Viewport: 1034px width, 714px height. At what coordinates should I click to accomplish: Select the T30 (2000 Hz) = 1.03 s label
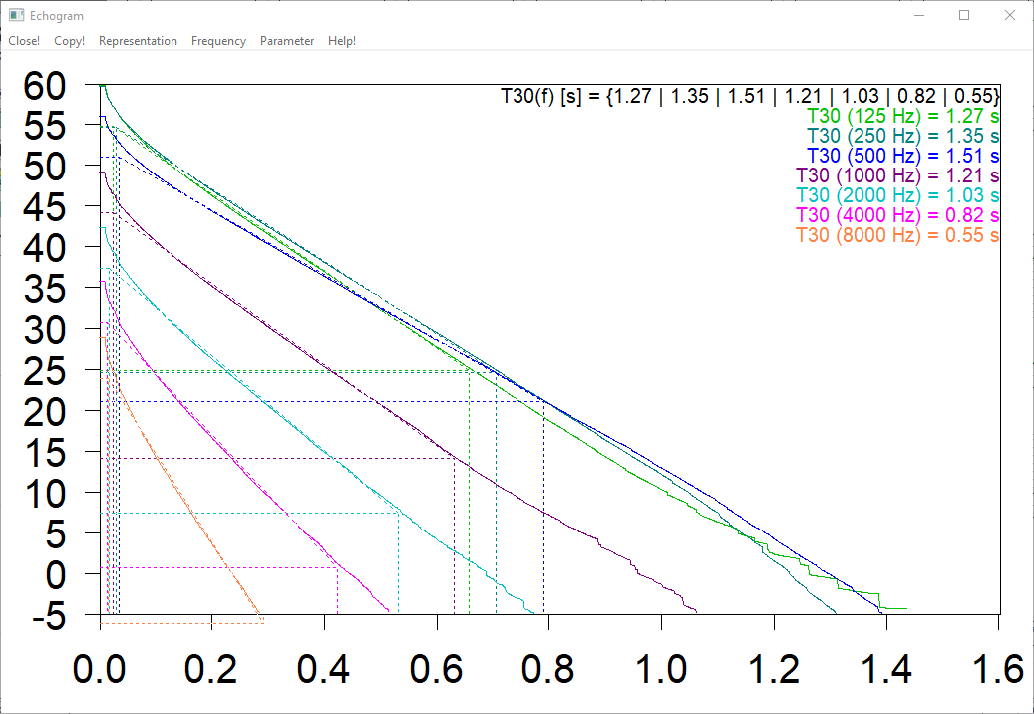[x=897, y=196]
